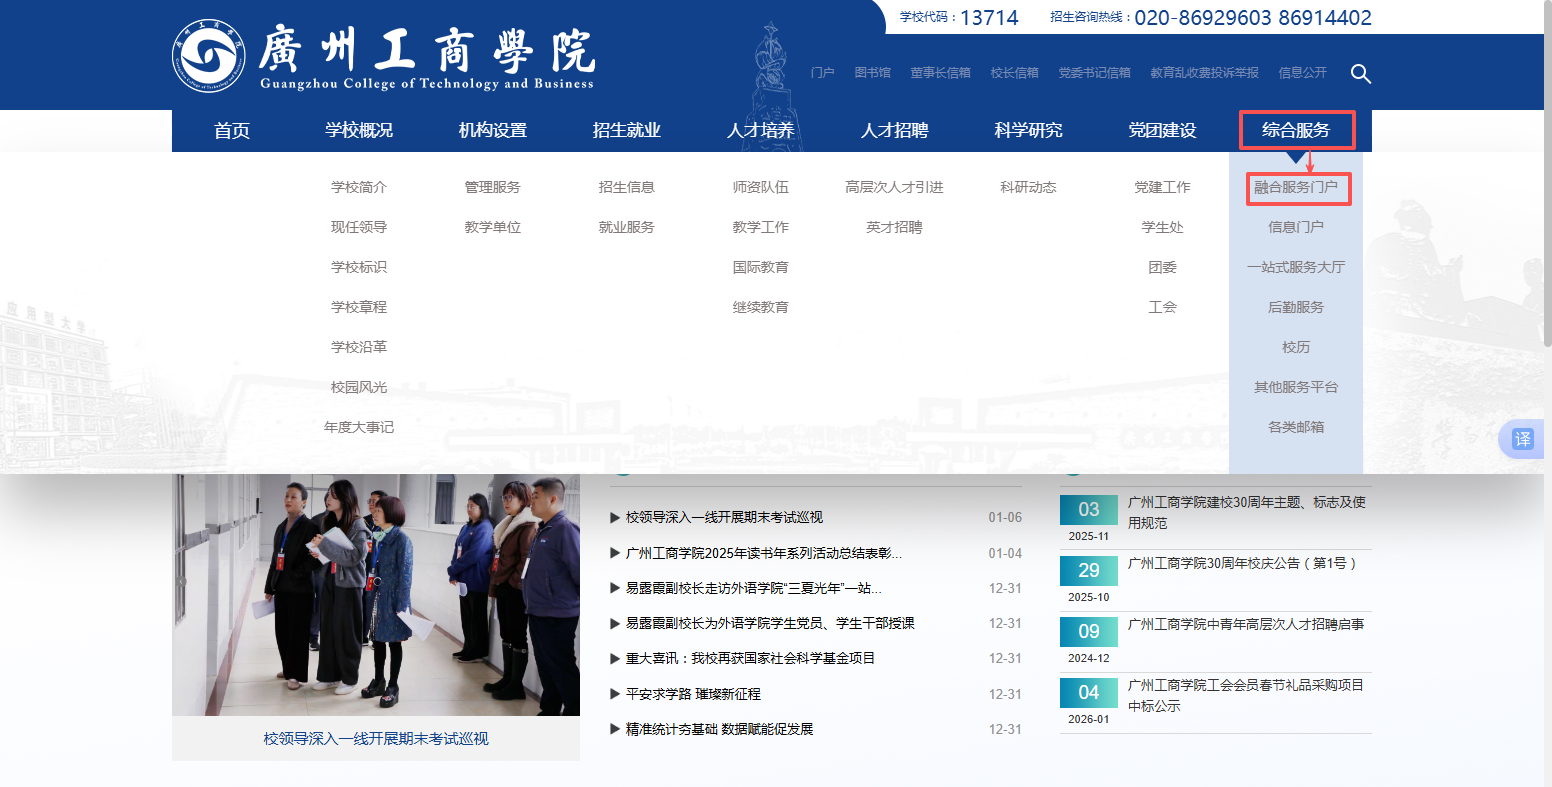
Task: Choose 学校简介 under 学校概况
Action: (x=359, y=187)
